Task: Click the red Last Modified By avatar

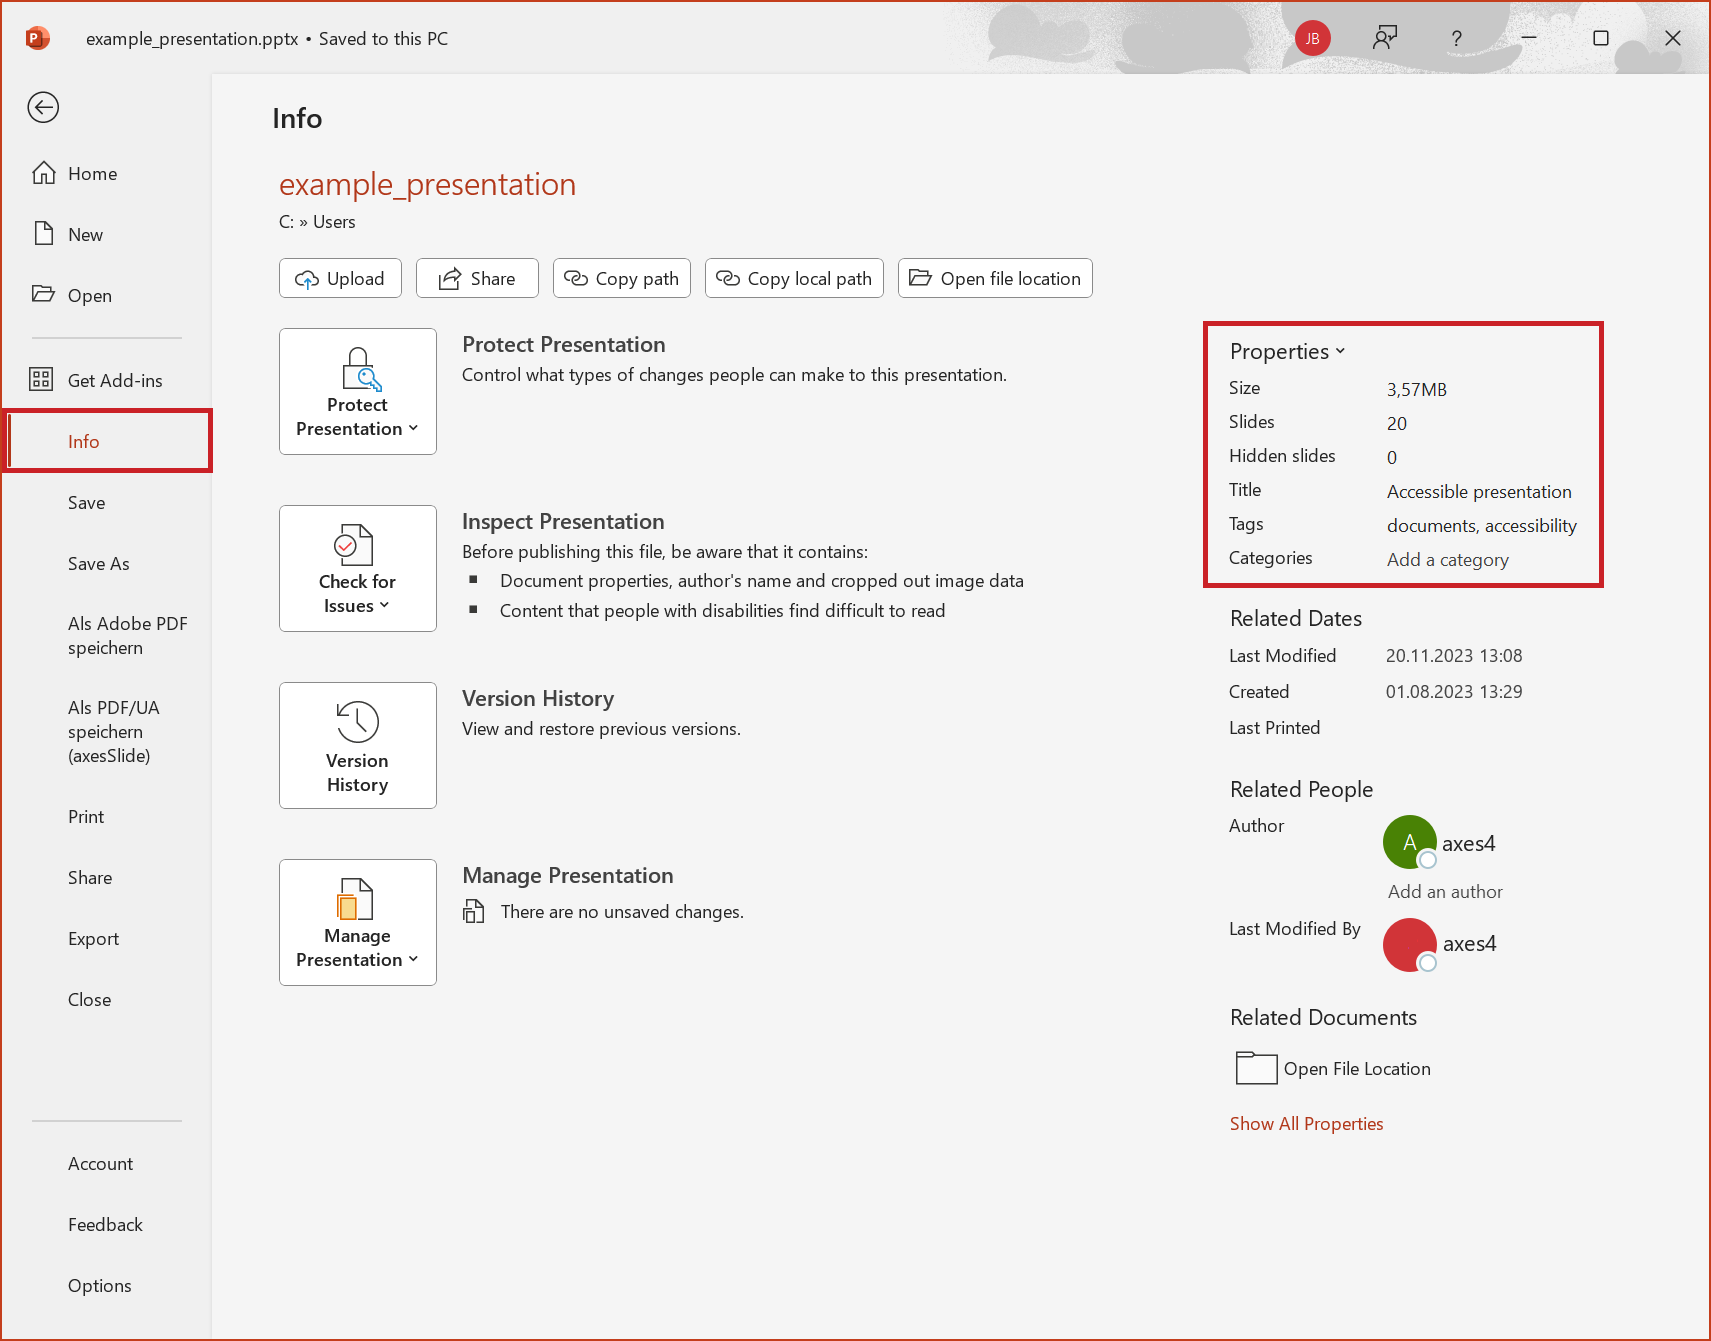Action: pyautogui.click(x=1410, y=945)
